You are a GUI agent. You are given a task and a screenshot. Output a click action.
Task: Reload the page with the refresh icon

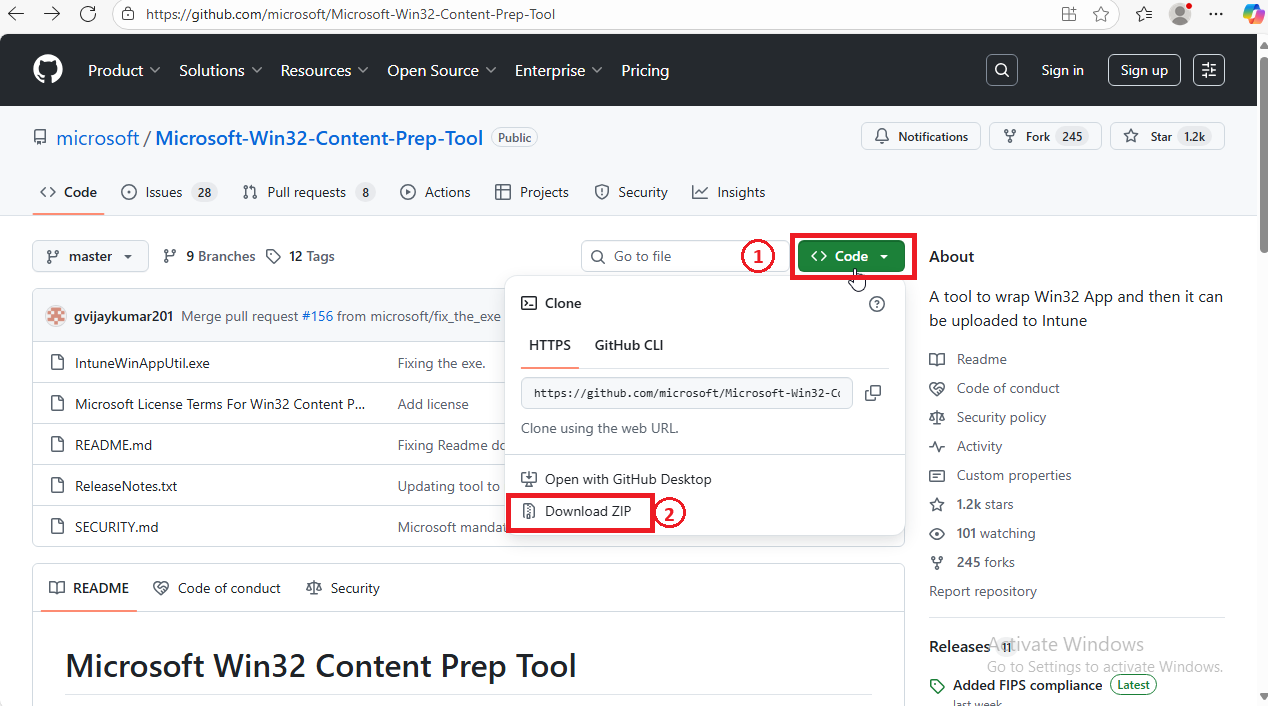click(x=88, y=14)
